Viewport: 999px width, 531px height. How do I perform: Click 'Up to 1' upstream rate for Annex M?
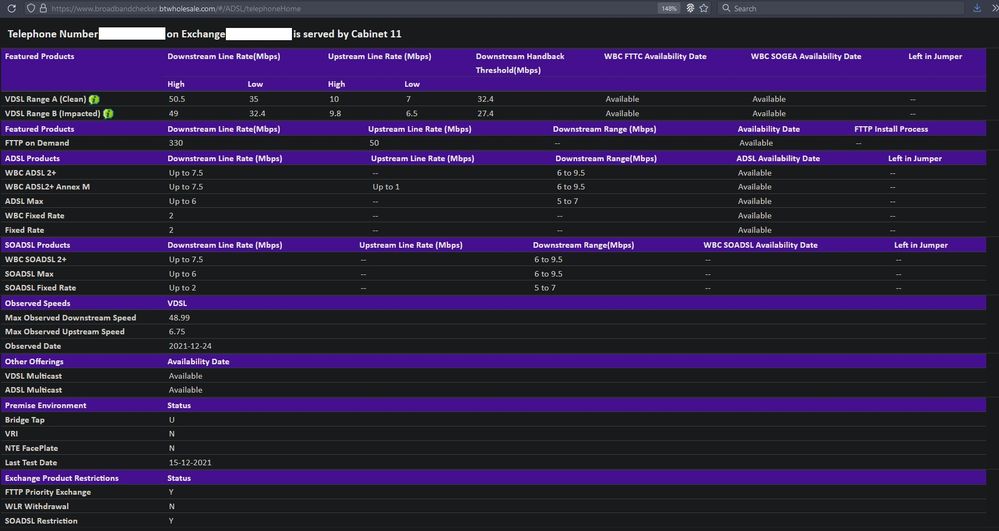click(386, 187)
